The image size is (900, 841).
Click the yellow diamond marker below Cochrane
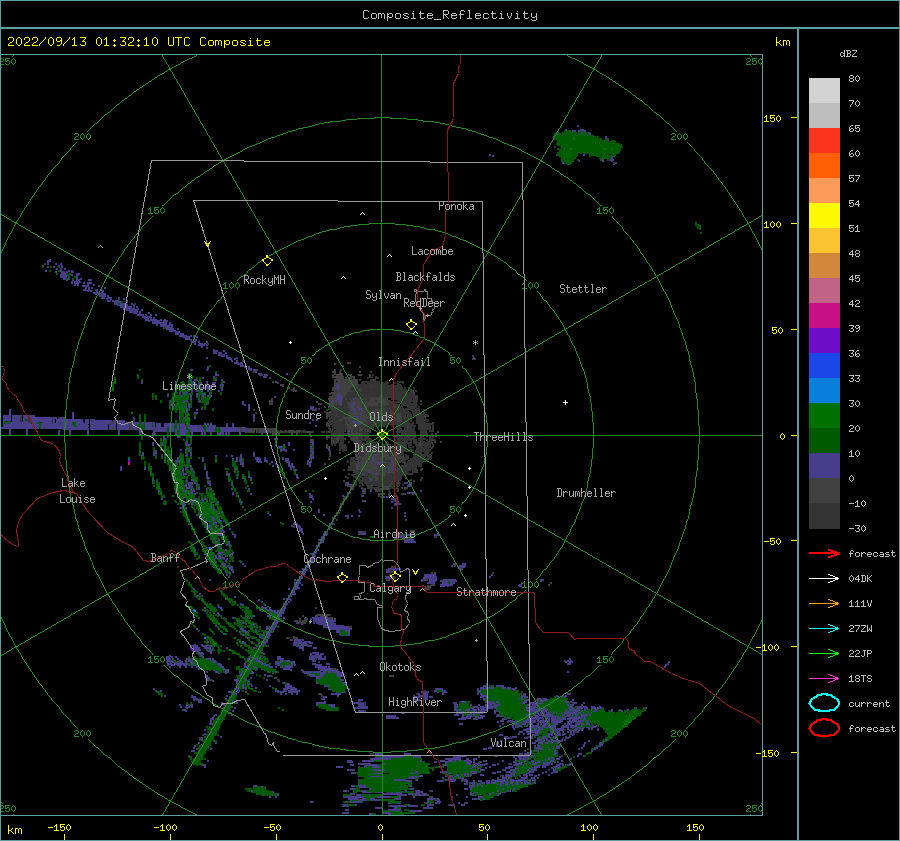[x=343, y=577]
